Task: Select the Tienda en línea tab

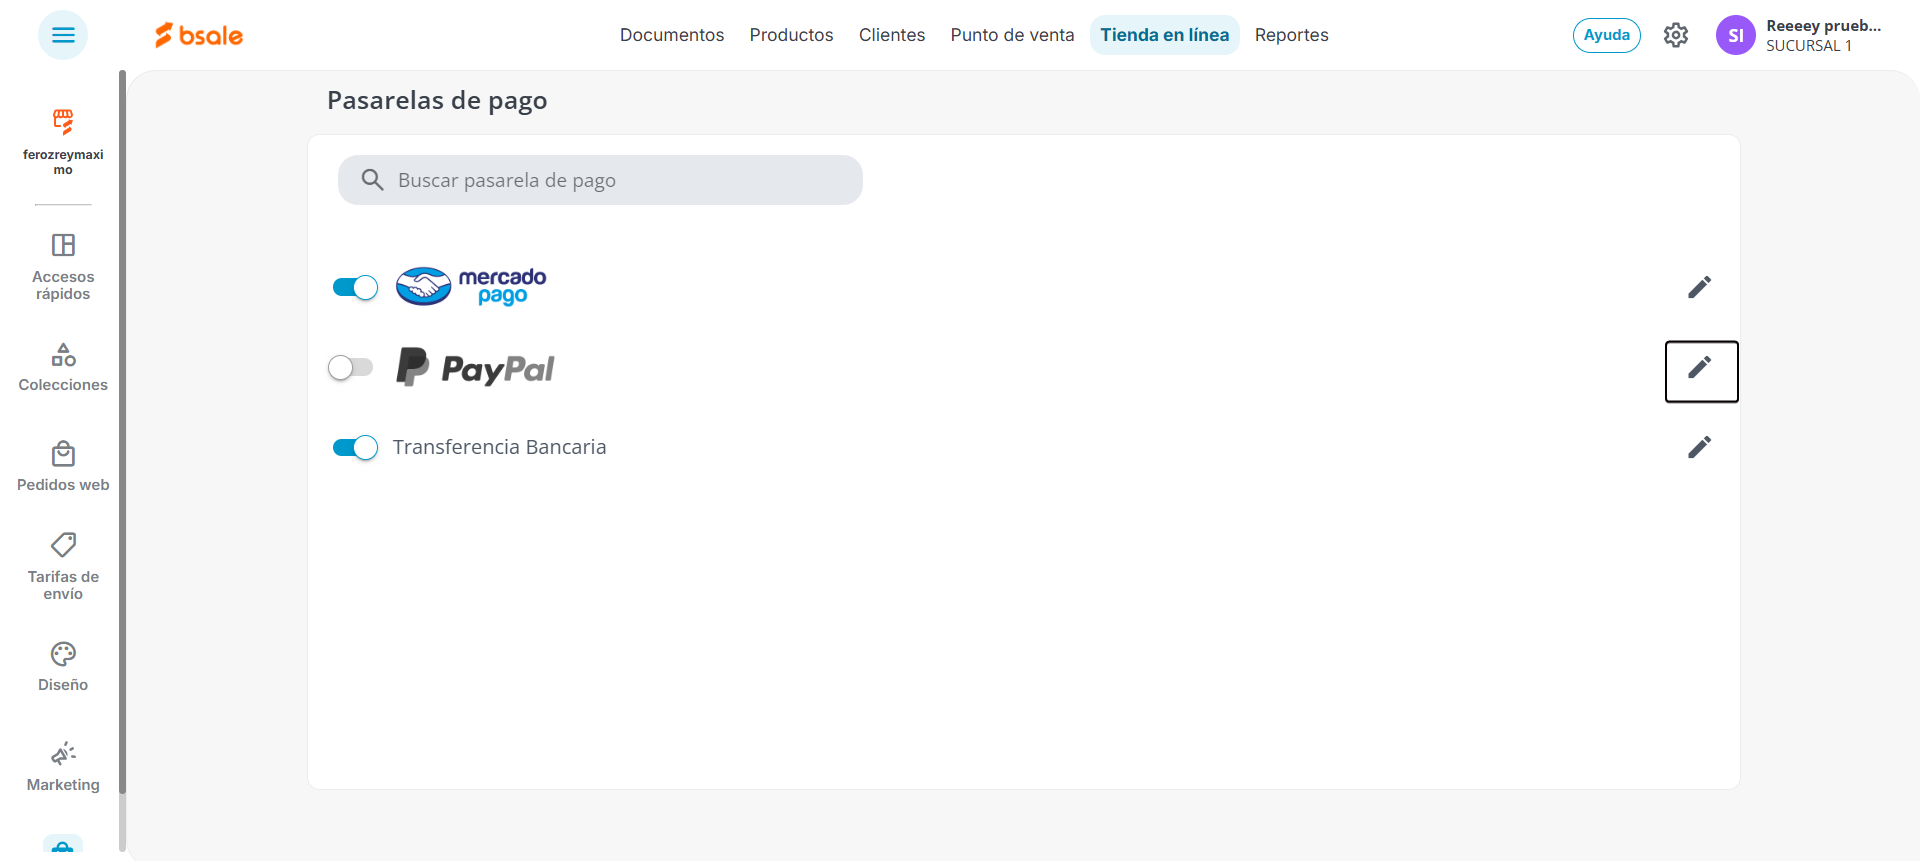Action: click(x=1165, y=35)
